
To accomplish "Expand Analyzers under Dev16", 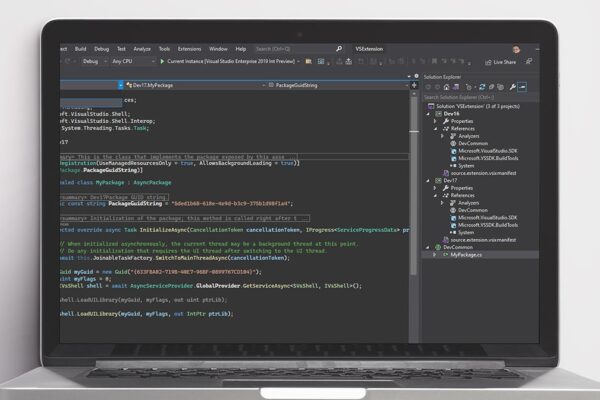I will [x=442, y=136].
